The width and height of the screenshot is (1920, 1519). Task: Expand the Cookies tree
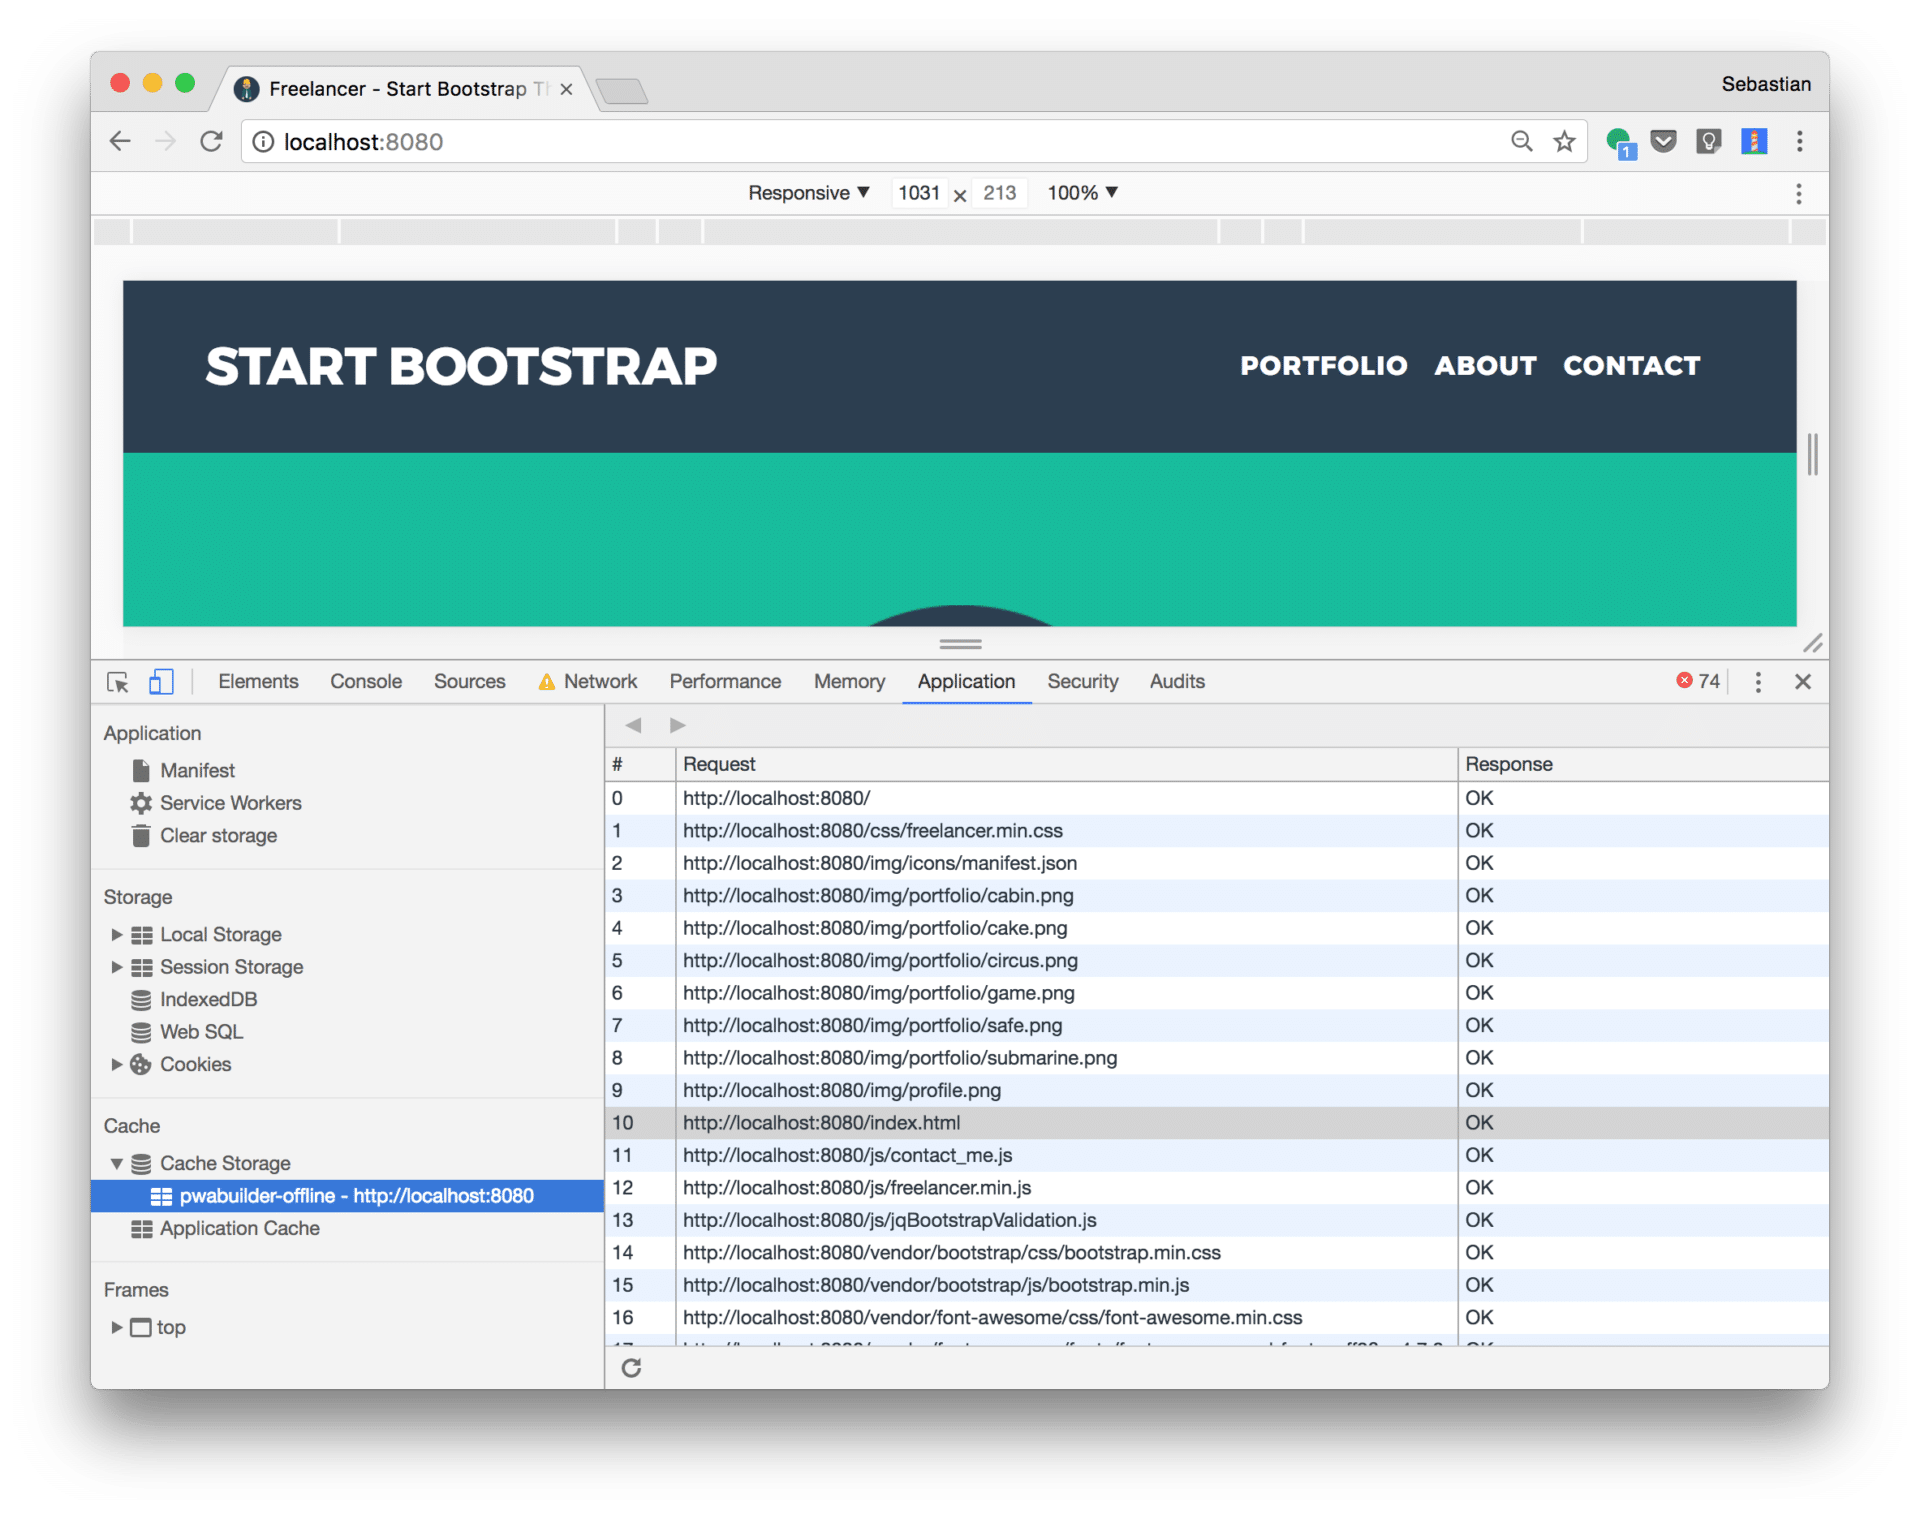point(117,1064)
